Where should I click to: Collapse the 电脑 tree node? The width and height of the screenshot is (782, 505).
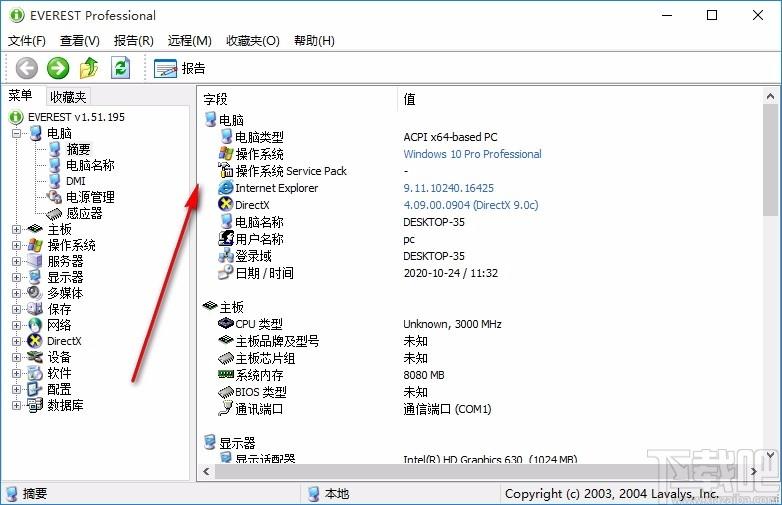pyautogui.click(x=16, y=133)
